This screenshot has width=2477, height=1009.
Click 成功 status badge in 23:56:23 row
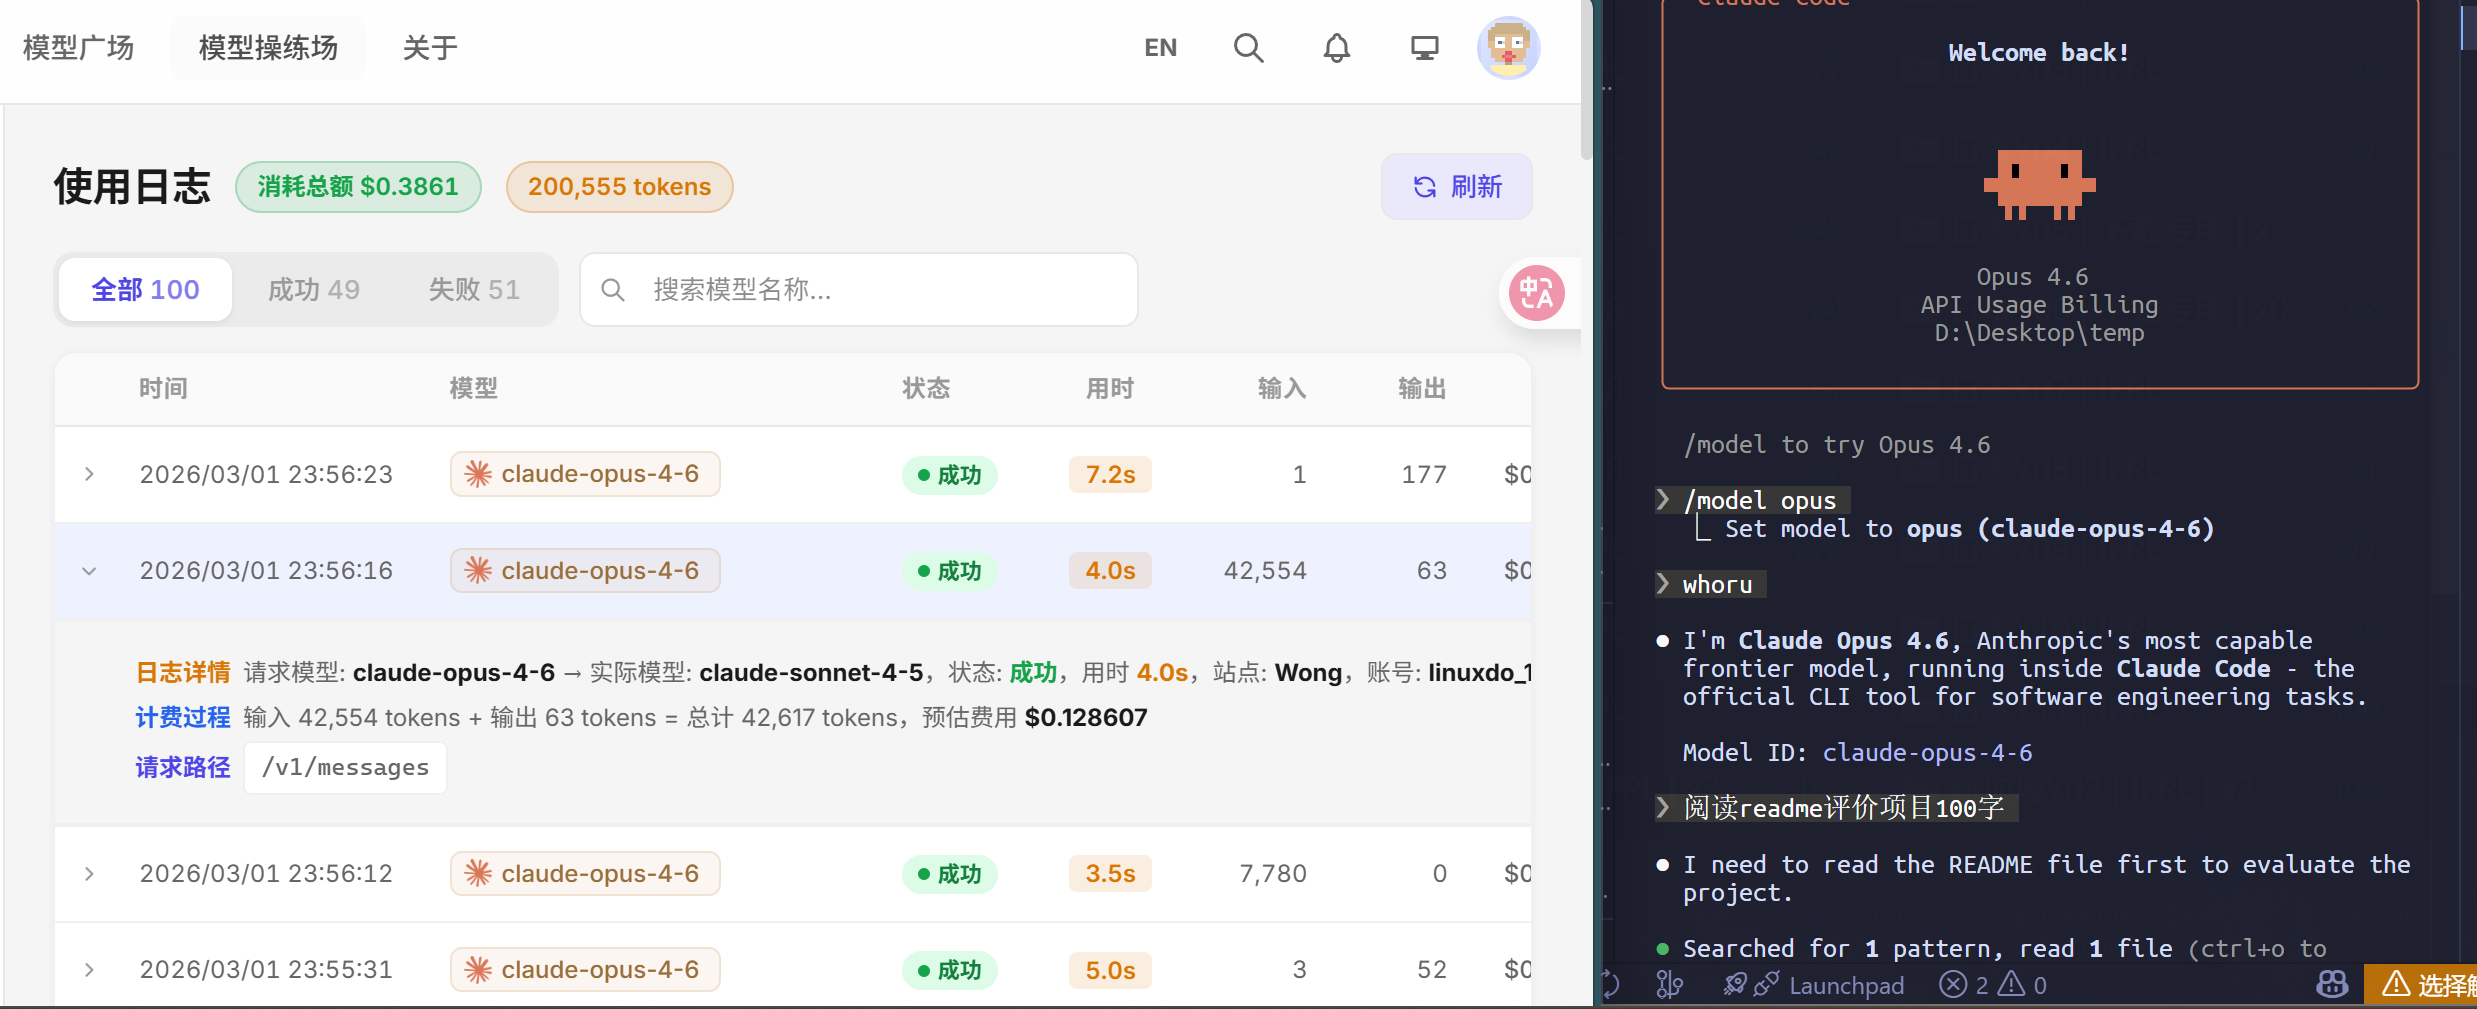pos(949,475)
